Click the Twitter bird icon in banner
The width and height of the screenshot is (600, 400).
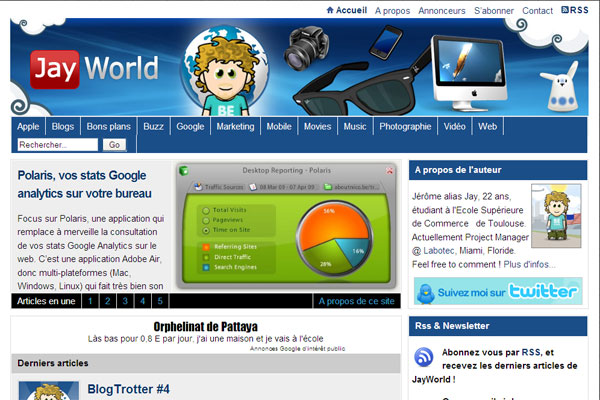click(426, 293)
